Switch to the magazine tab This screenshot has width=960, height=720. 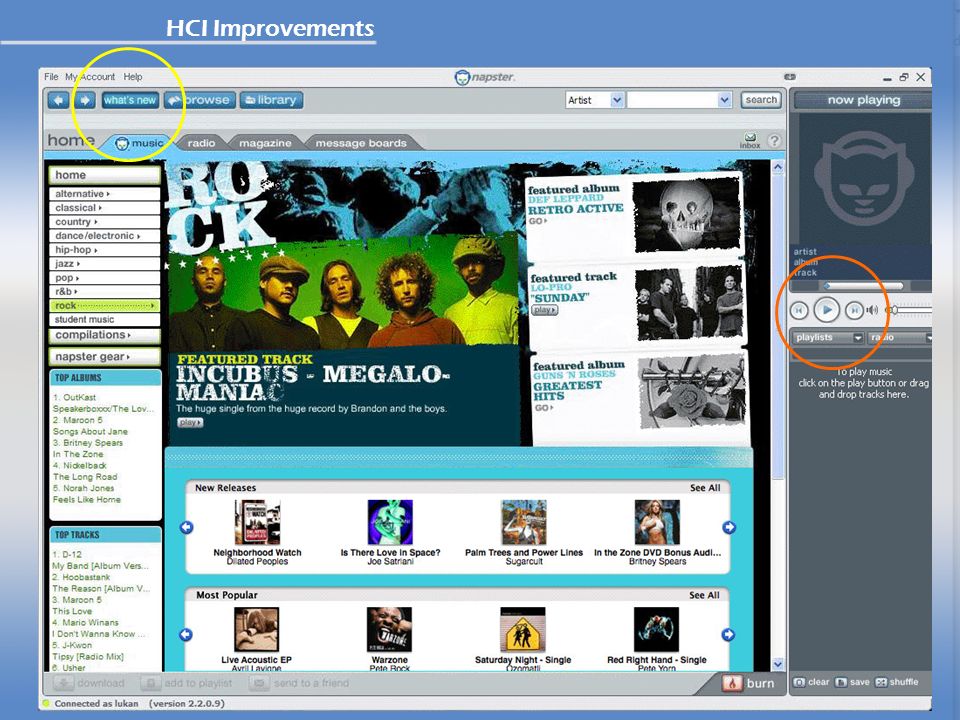(x=265, y=143)
